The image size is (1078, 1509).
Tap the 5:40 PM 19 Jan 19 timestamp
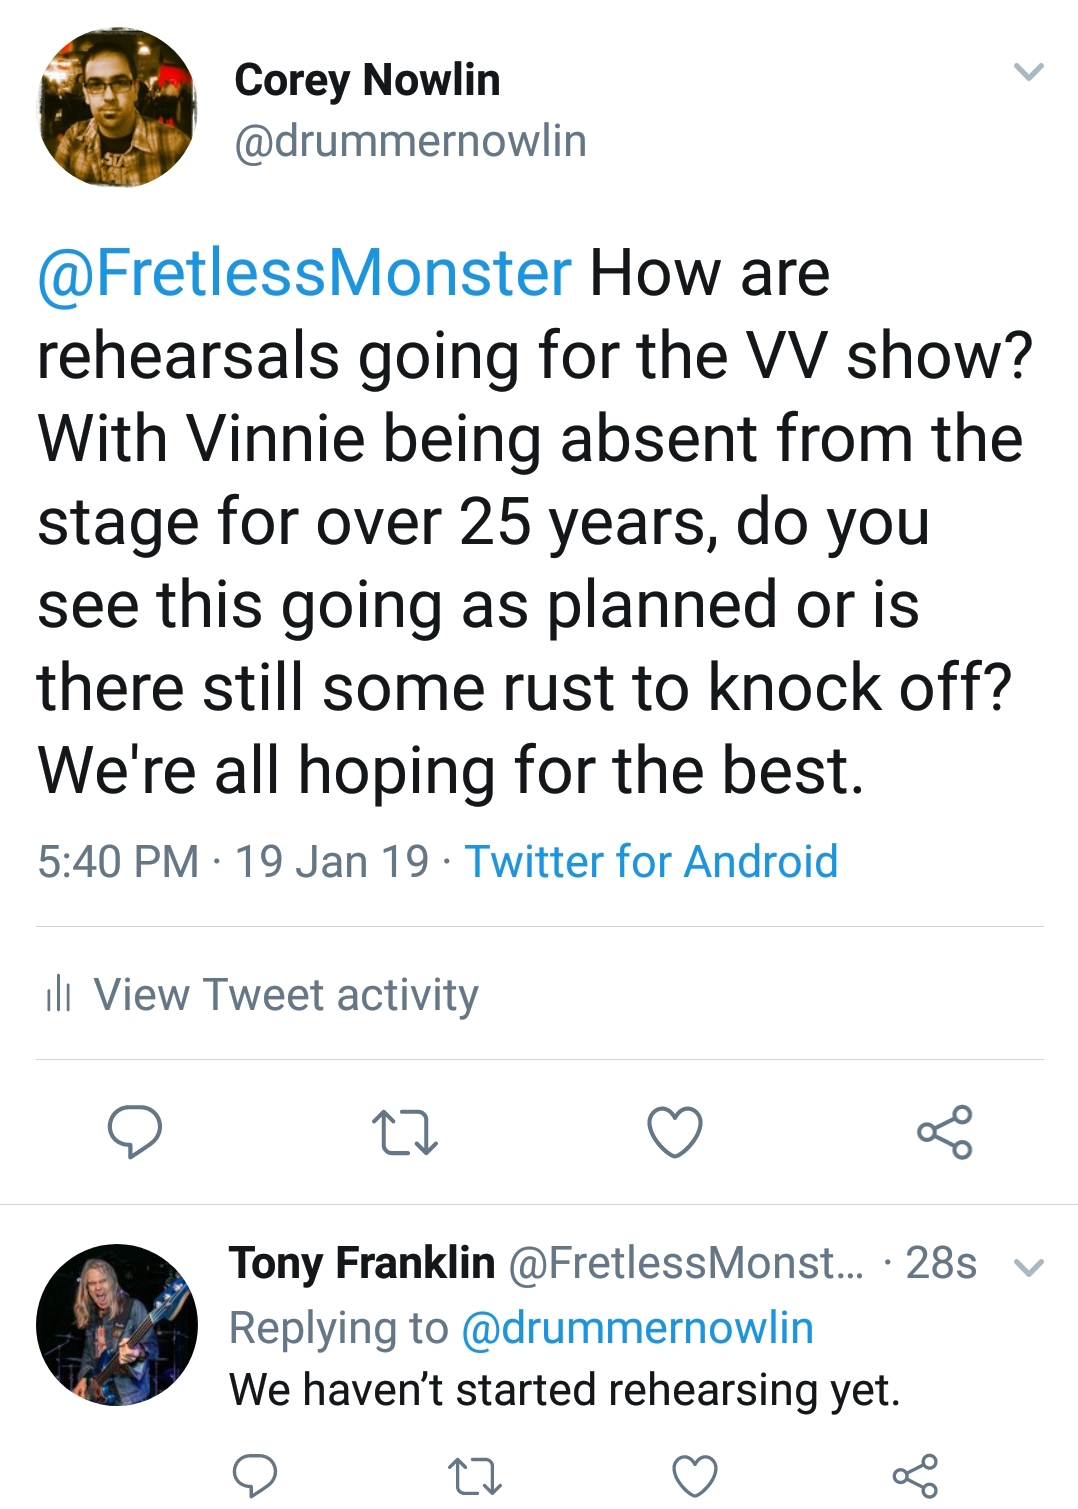(x=233, y=862)
